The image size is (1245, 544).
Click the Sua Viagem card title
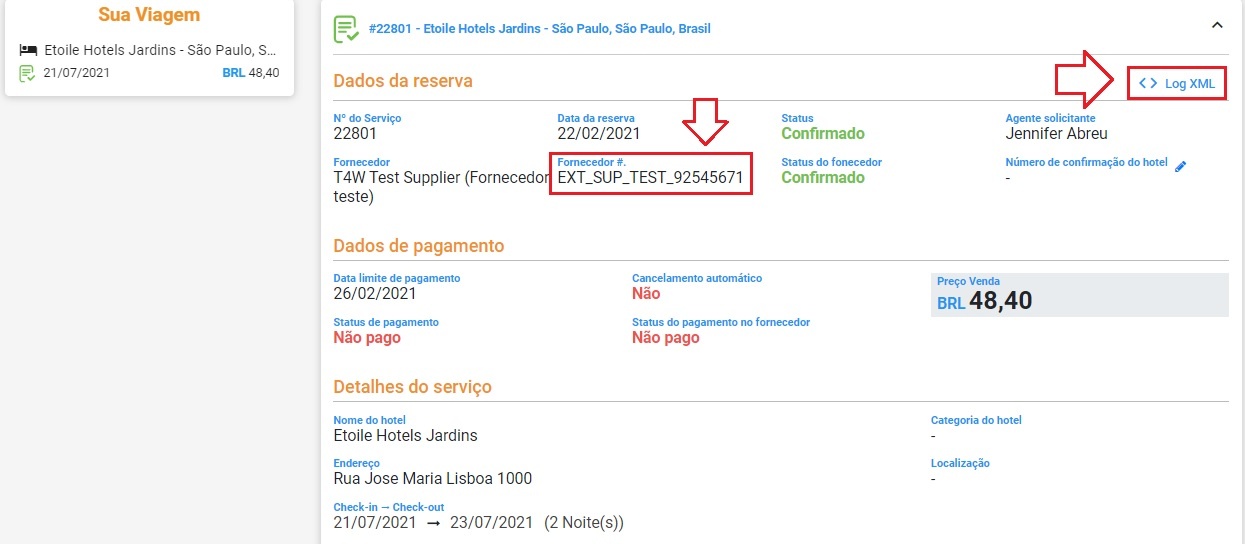click(x=149, y=15)
